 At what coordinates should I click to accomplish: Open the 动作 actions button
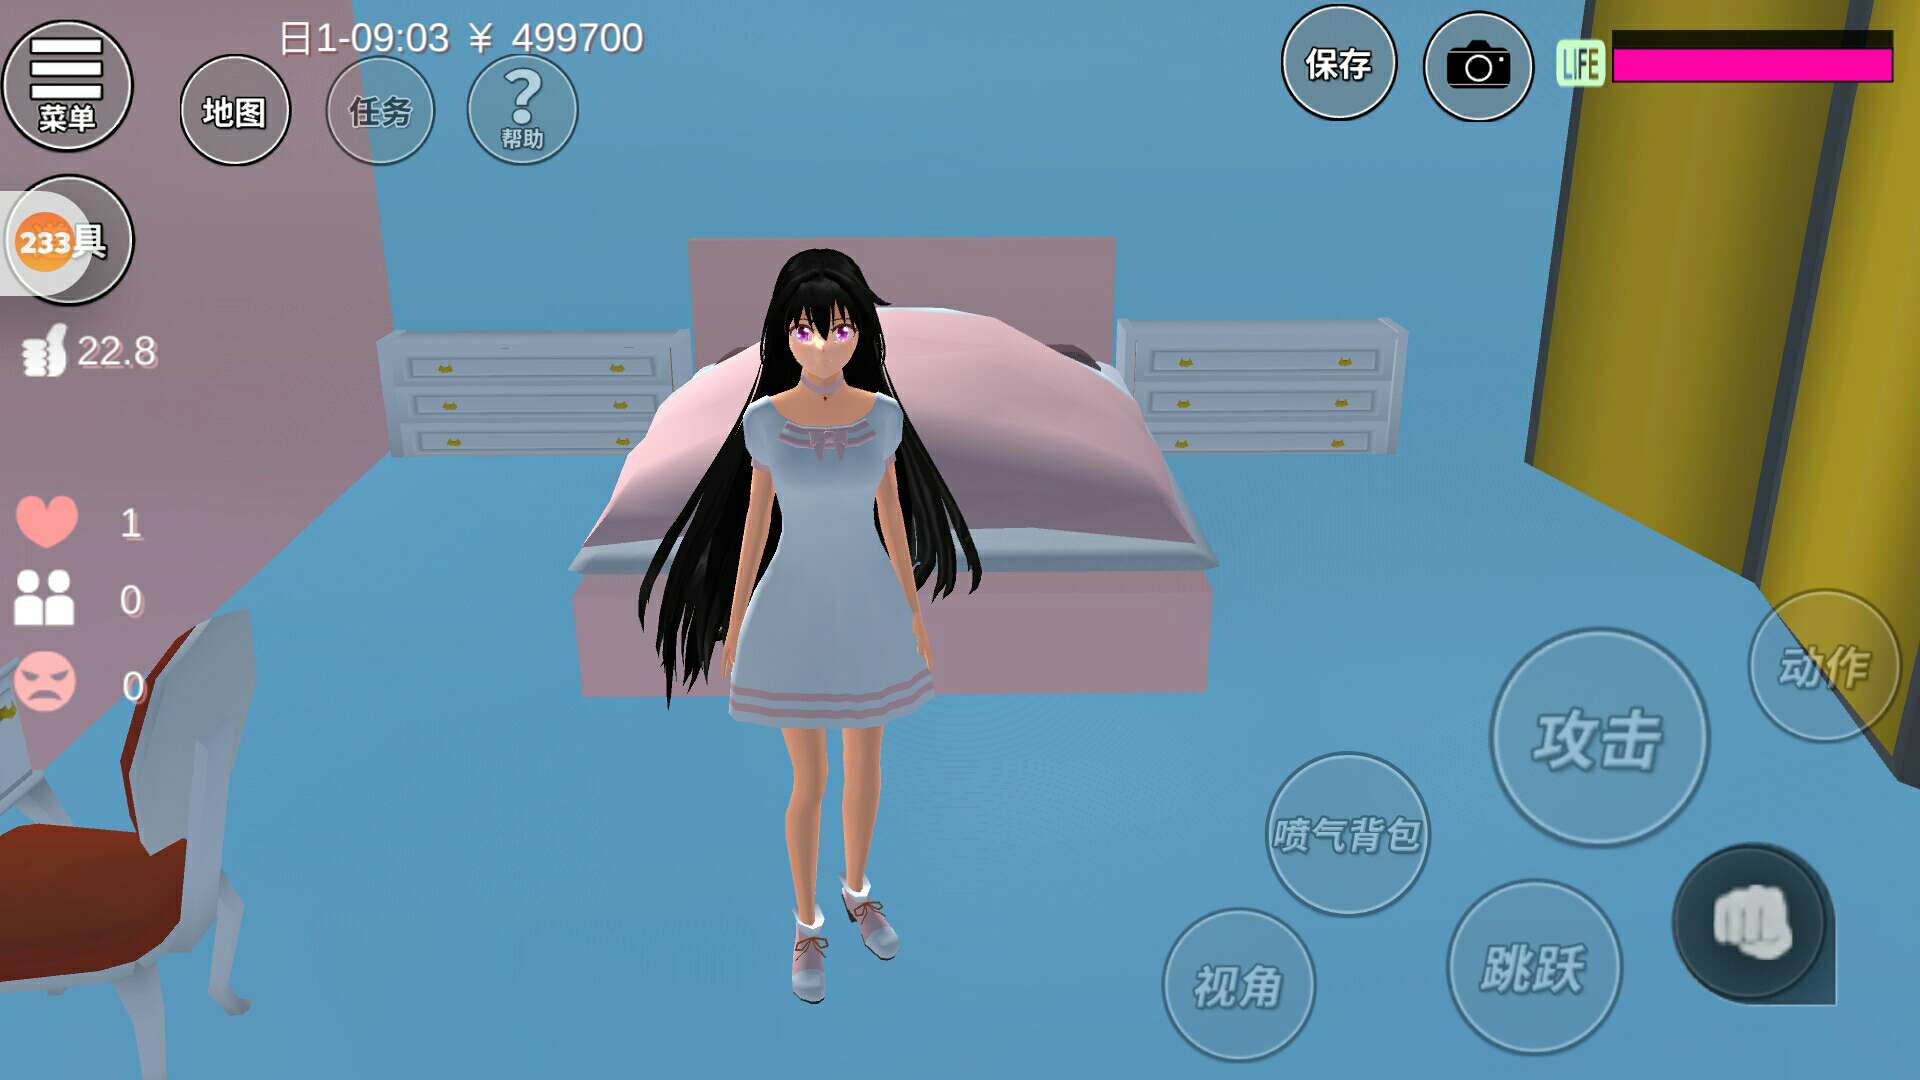tap(1824, 666)
